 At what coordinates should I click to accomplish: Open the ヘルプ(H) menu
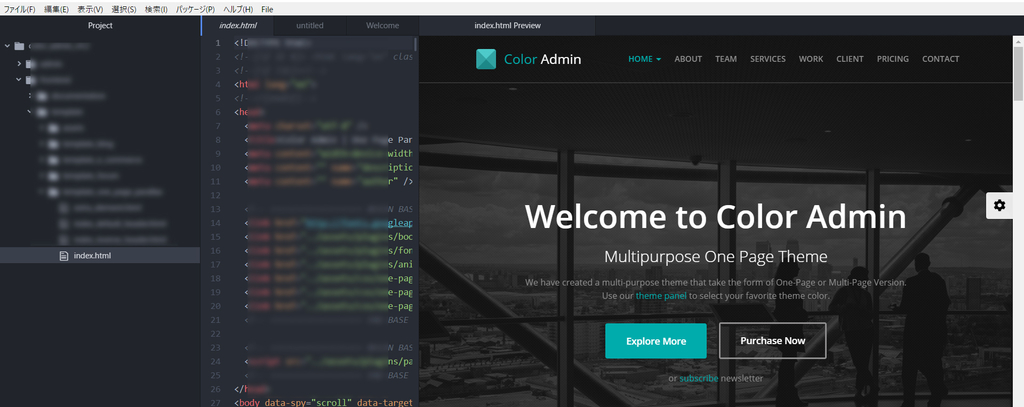(238, 9)
